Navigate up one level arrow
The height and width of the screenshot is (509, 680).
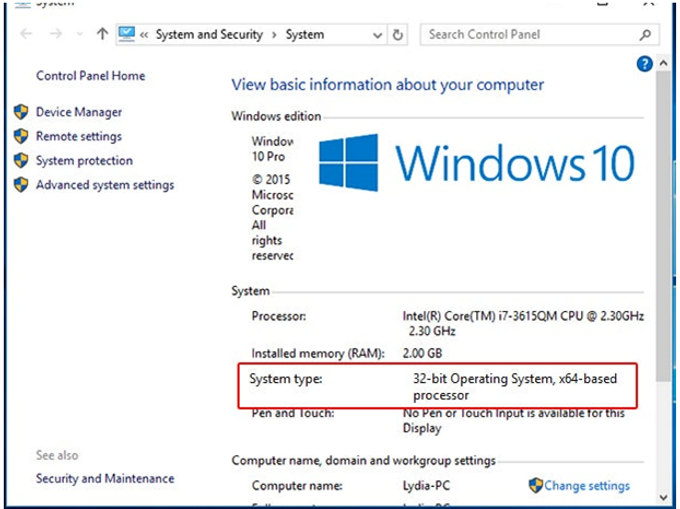point(102,34)
